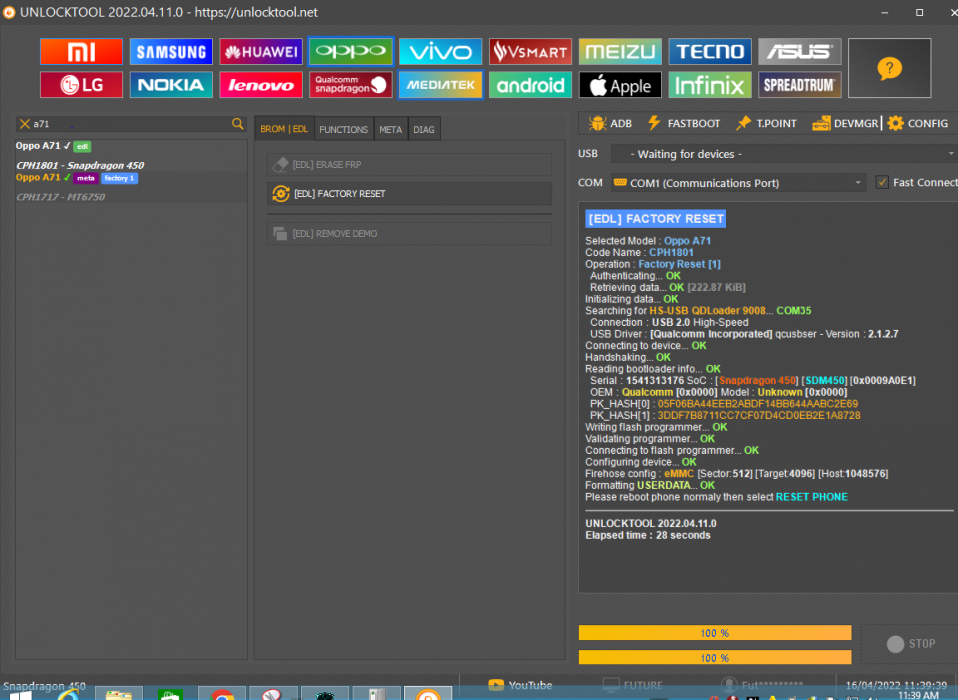Stop the current operation
The height and width of the screenshot is (700, 958).
(910, 644)
